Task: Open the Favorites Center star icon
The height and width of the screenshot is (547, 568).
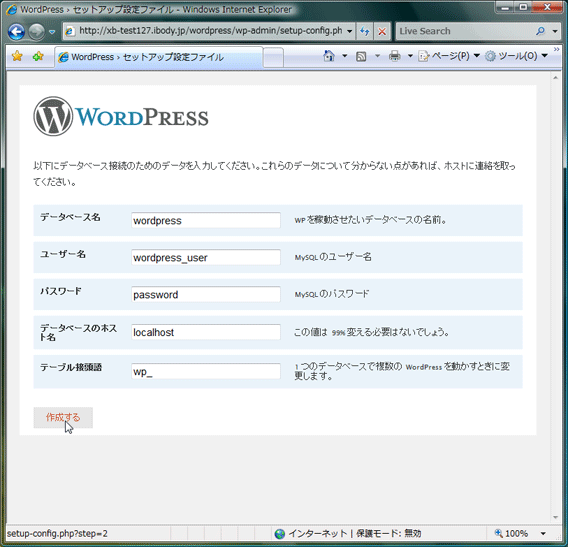Action: pos(17,56)
